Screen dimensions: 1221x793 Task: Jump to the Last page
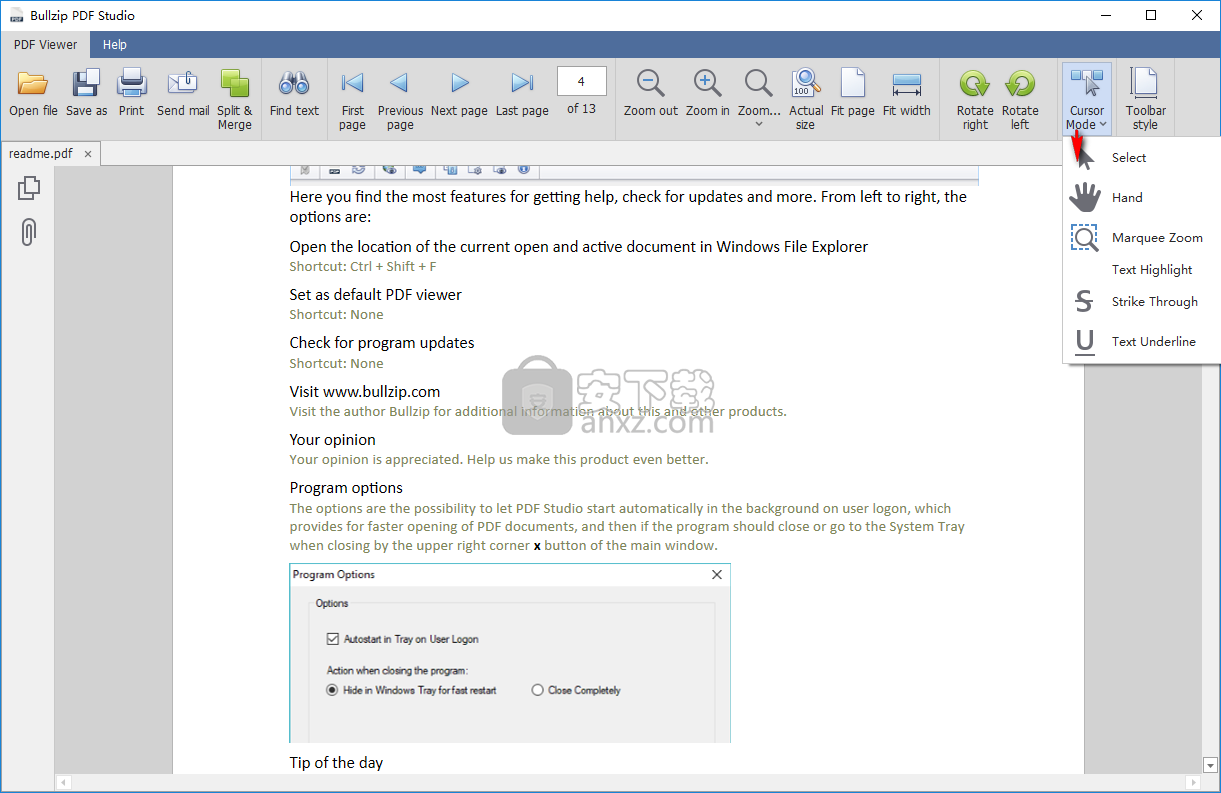522,92
